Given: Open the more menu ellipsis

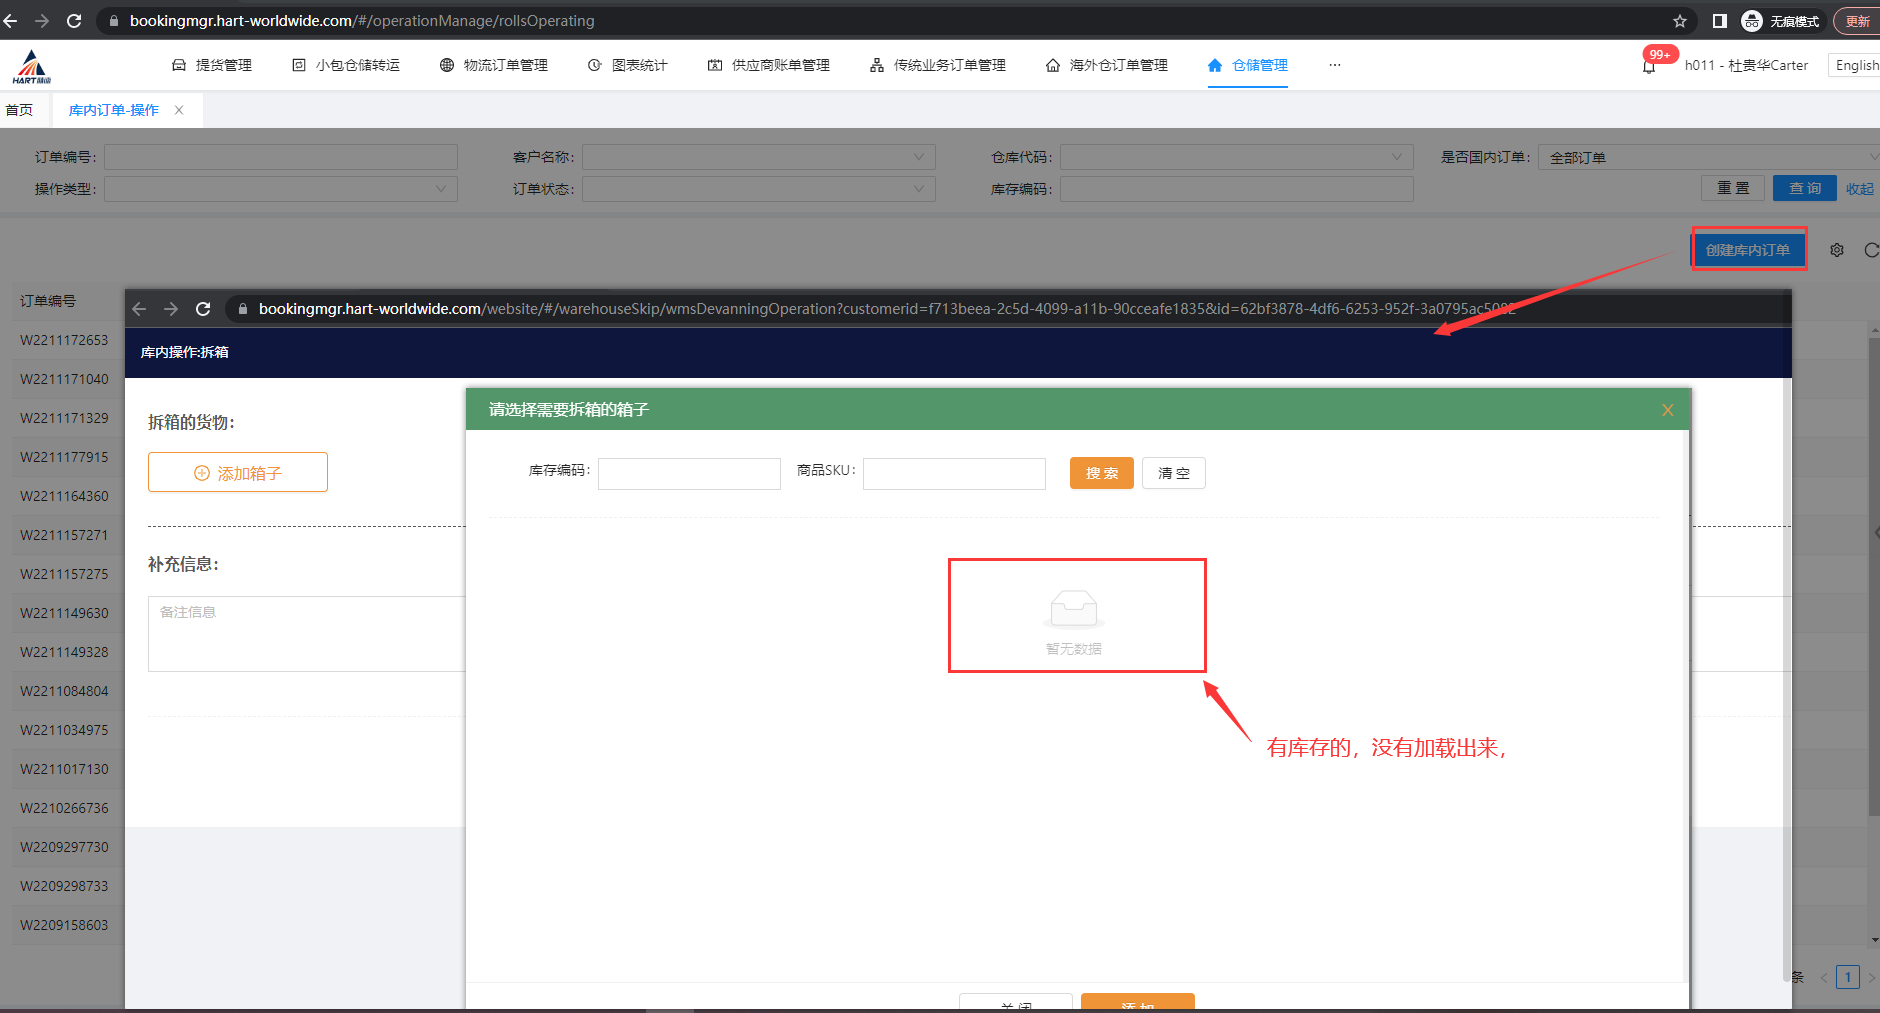Looking at the screenshot, I should pyautogui.click(x=1334, y=65).
